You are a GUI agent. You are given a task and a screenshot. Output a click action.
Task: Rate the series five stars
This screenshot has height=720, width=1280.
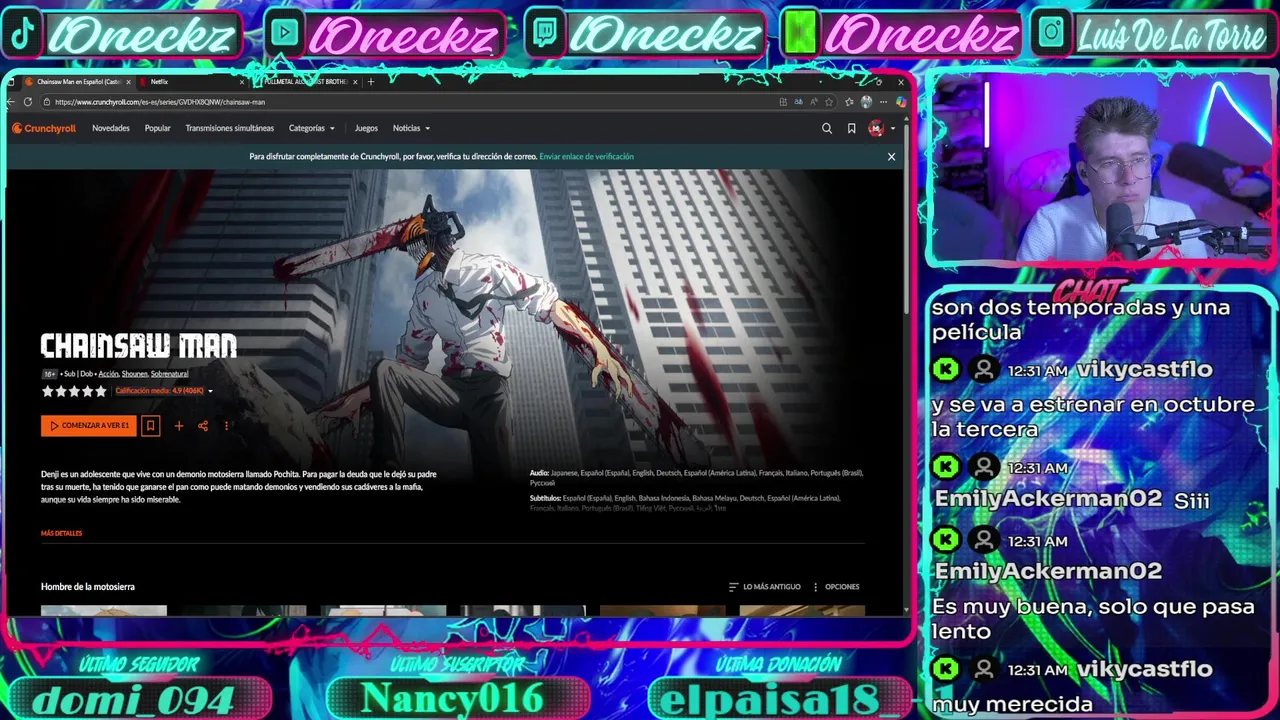click(100, 391)
